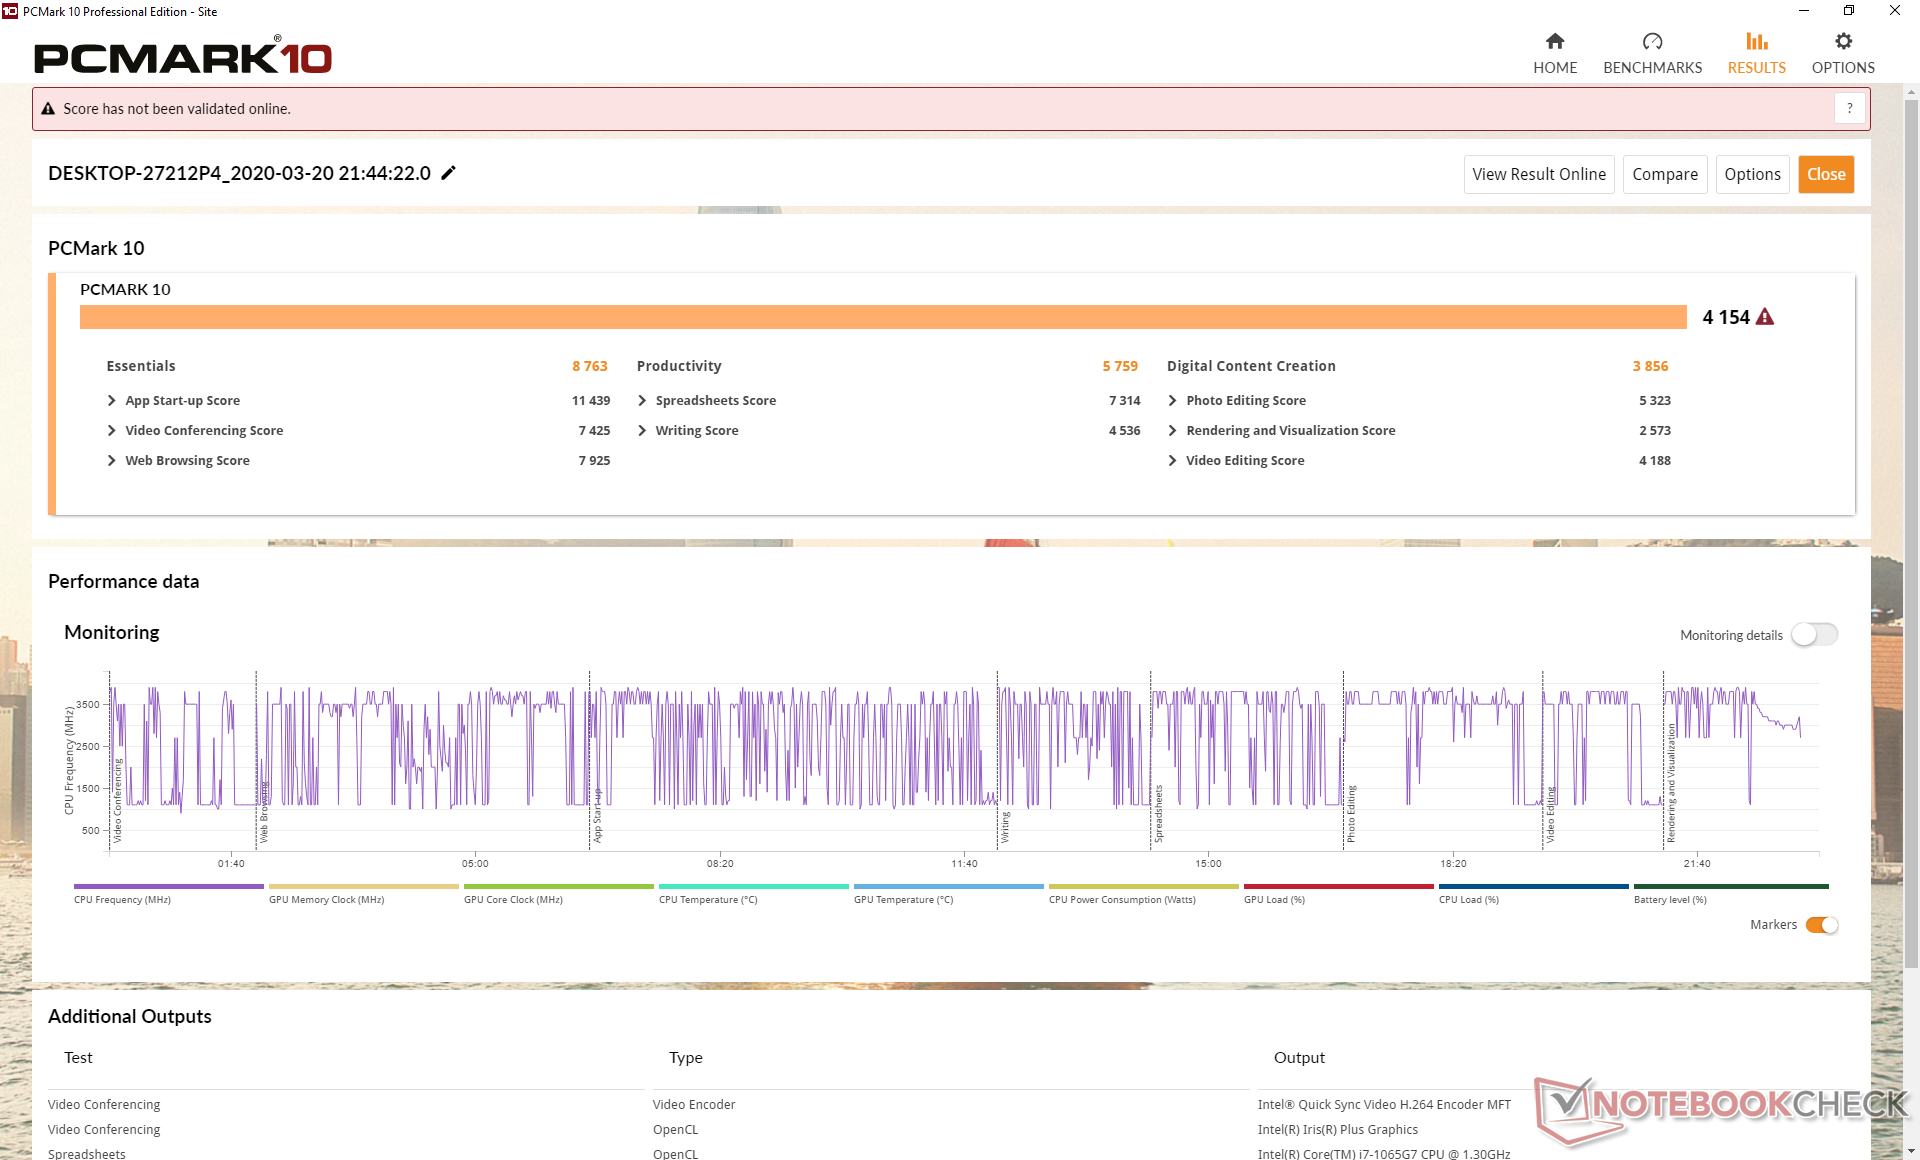The image size is (1920, 1160).
Task: Click the orange Close button
Action: tap(1825, 174)
